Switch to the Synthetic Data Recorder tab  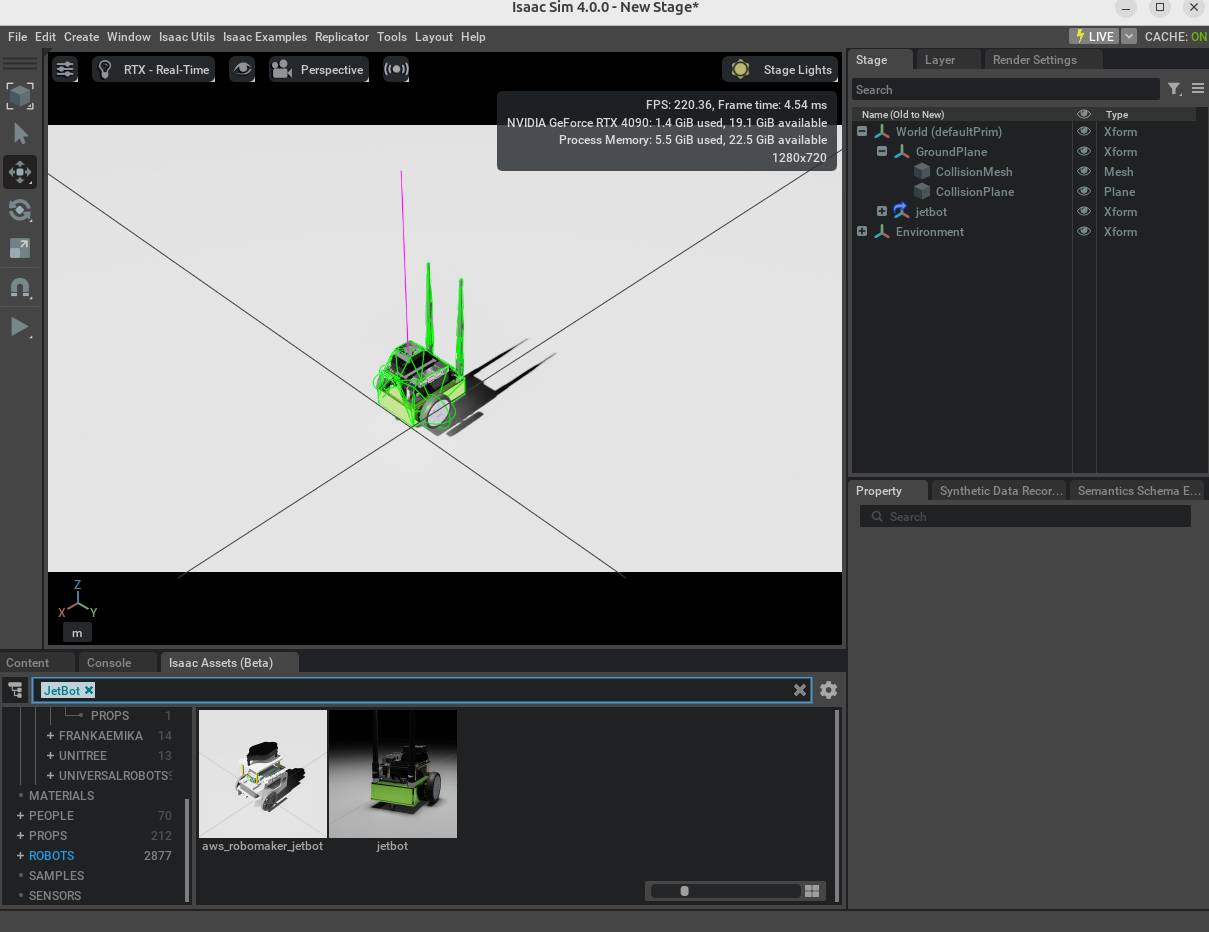[1000, 491]
